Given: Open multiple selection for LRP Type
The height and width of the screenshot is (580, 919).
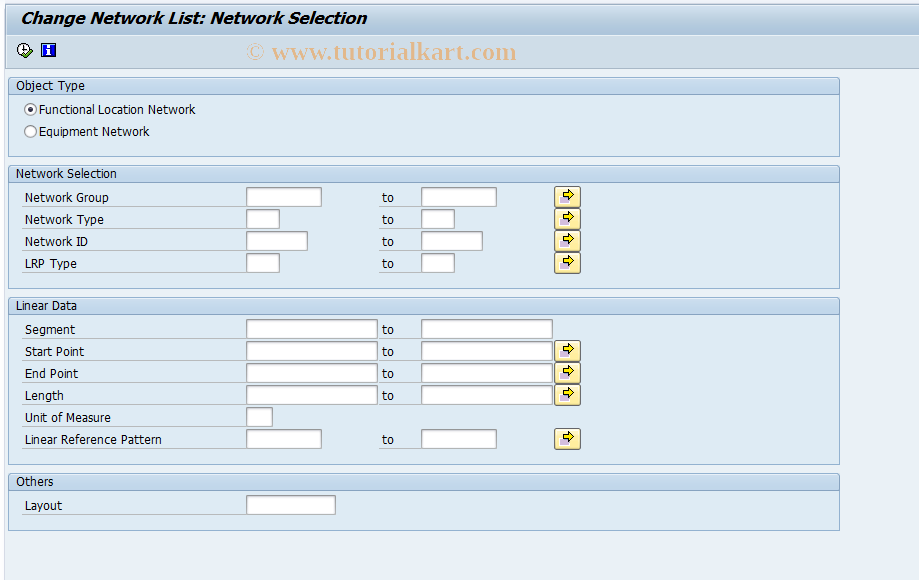Looking at the screenshot, I should tap(566, 263).
